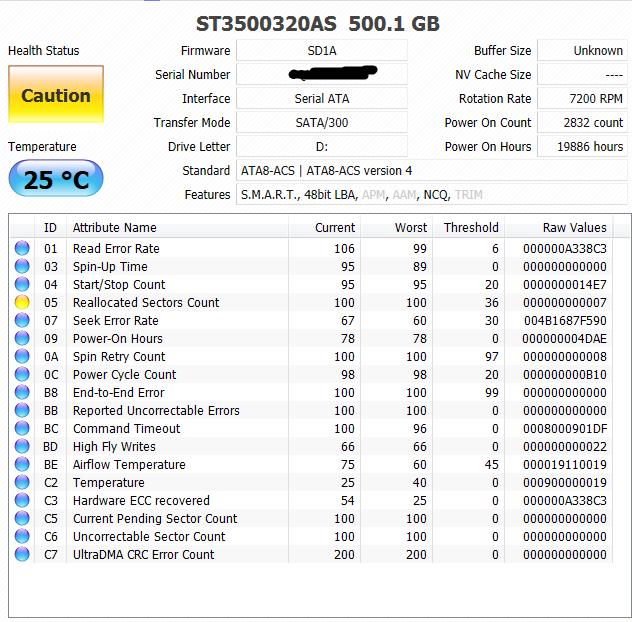Click the Rotation Rate field 7200 RPM
This screenshot has width=632, height=622.
tap(582, 98)
